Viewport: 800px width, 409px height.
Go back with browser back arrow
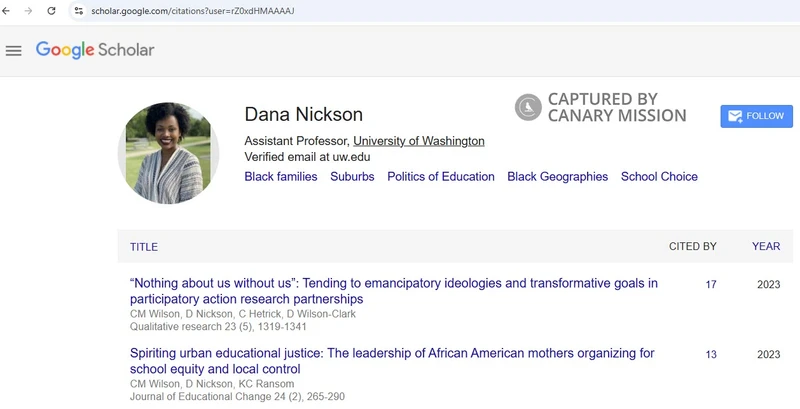[x=6, y=11]
